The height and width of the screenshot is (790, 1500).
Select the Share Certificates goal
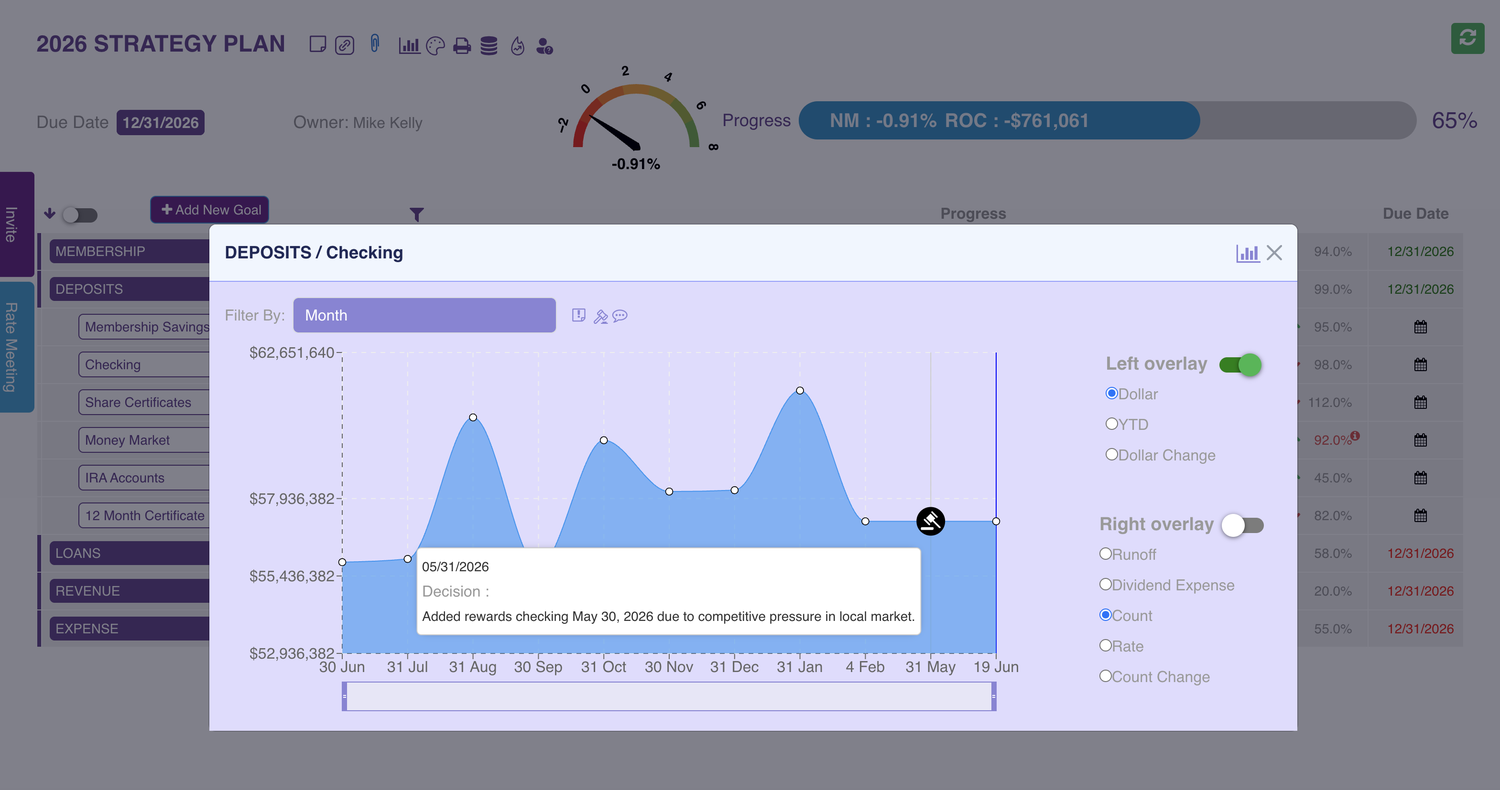144,403
